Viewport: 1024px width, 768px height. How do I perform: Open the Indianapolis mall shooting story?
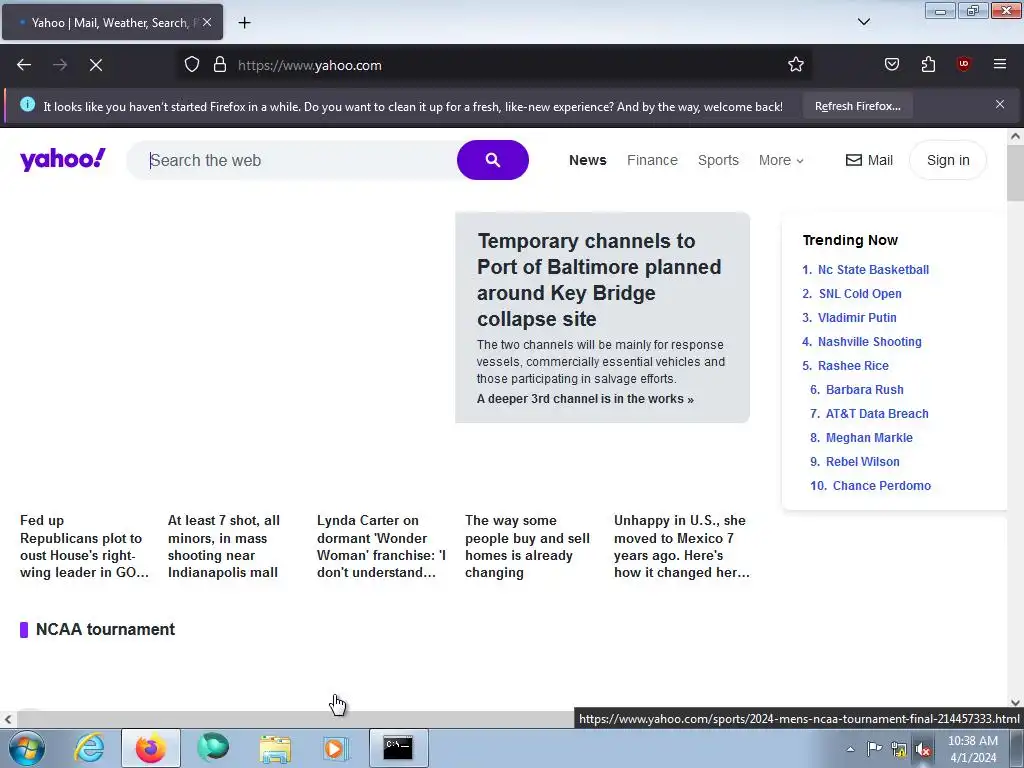tap(224, 547)
